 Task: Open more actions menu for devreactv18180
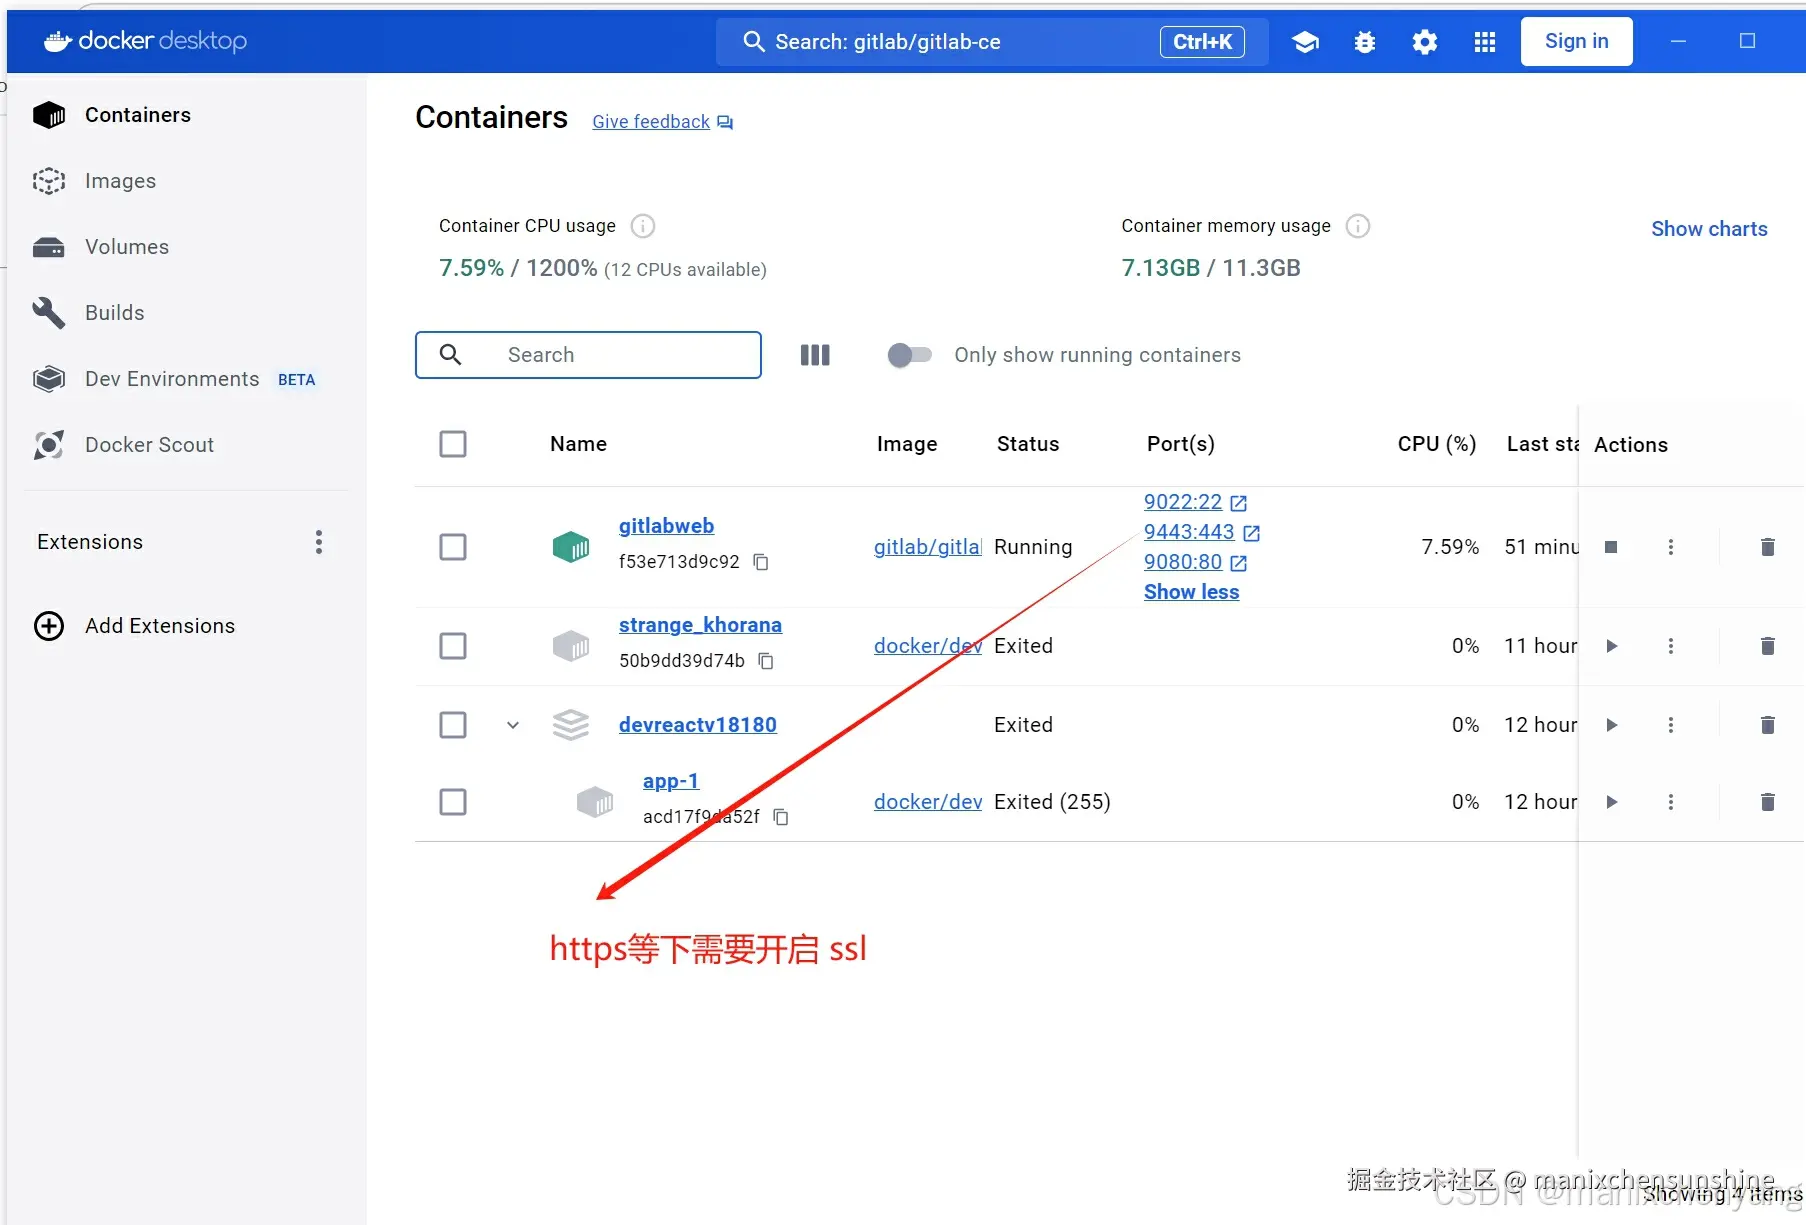(1670, 725)
